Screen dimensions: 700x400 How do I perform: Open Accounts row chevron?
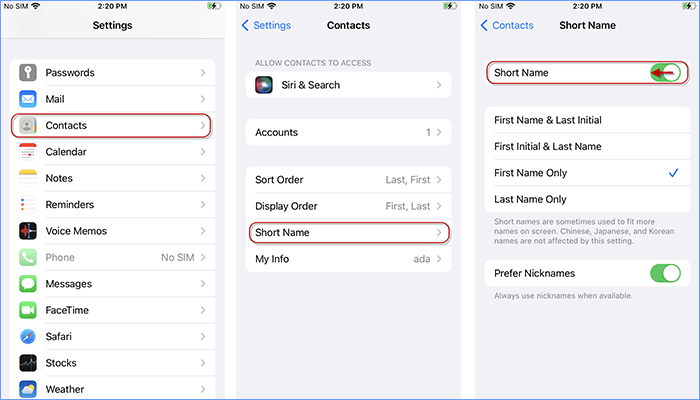[x=439, y=132]
